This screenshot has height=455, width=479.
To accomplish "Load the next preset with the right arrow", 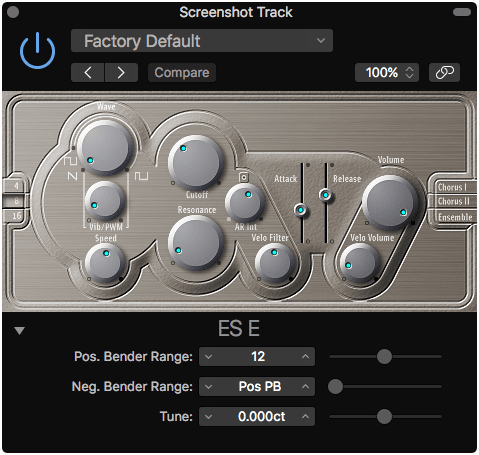I will (x=121, y=72).
